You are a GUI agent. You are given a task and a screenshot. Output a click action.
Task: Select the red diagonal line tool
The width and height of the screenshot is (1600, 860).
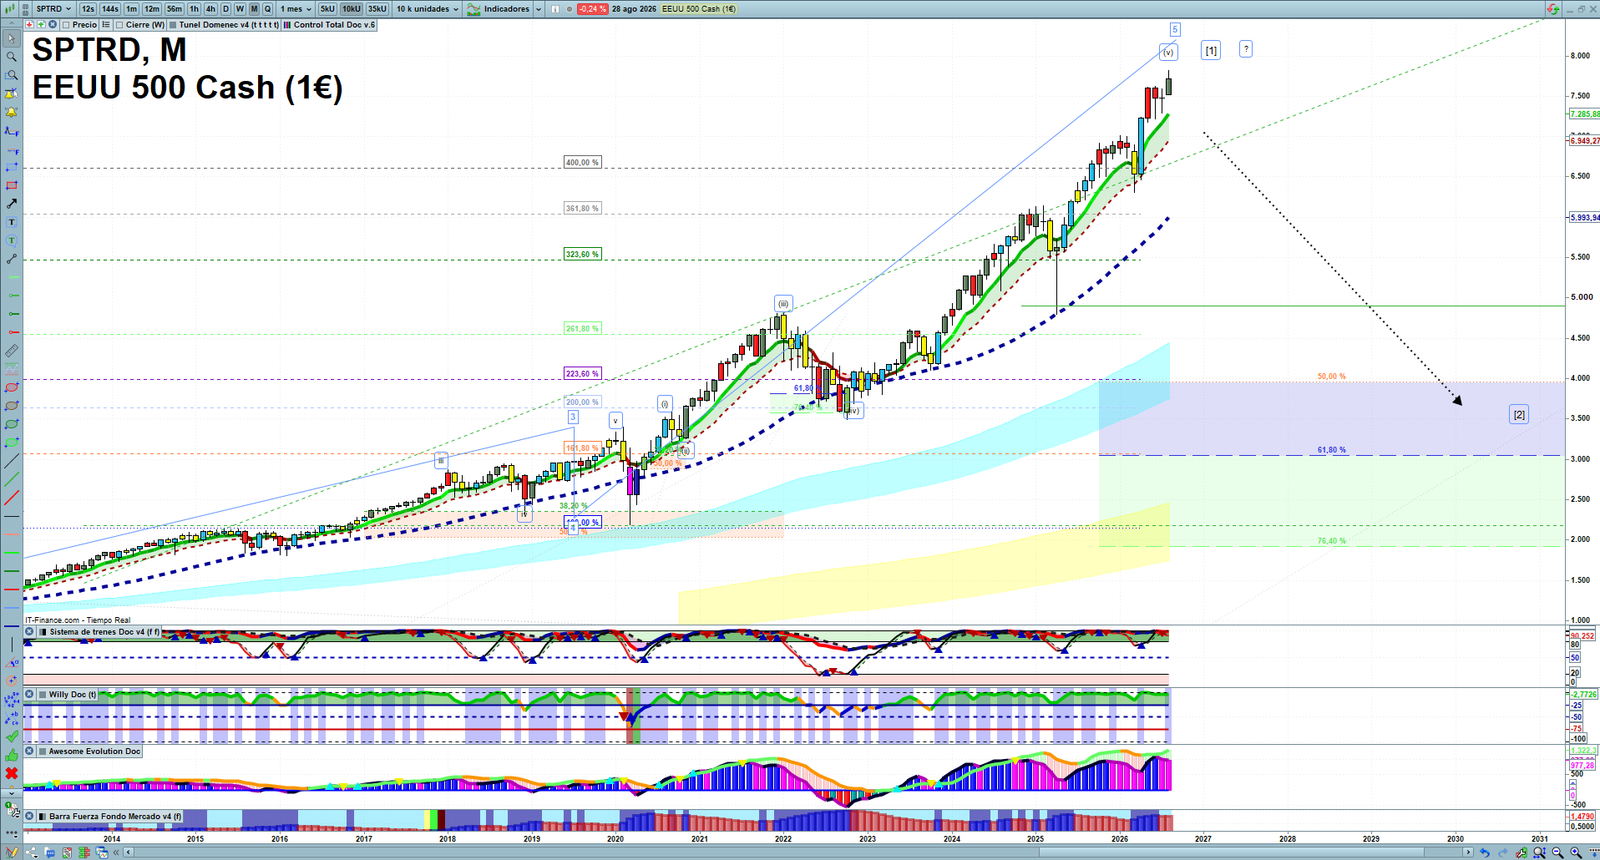pyautogui.click(x=12, y=497)
